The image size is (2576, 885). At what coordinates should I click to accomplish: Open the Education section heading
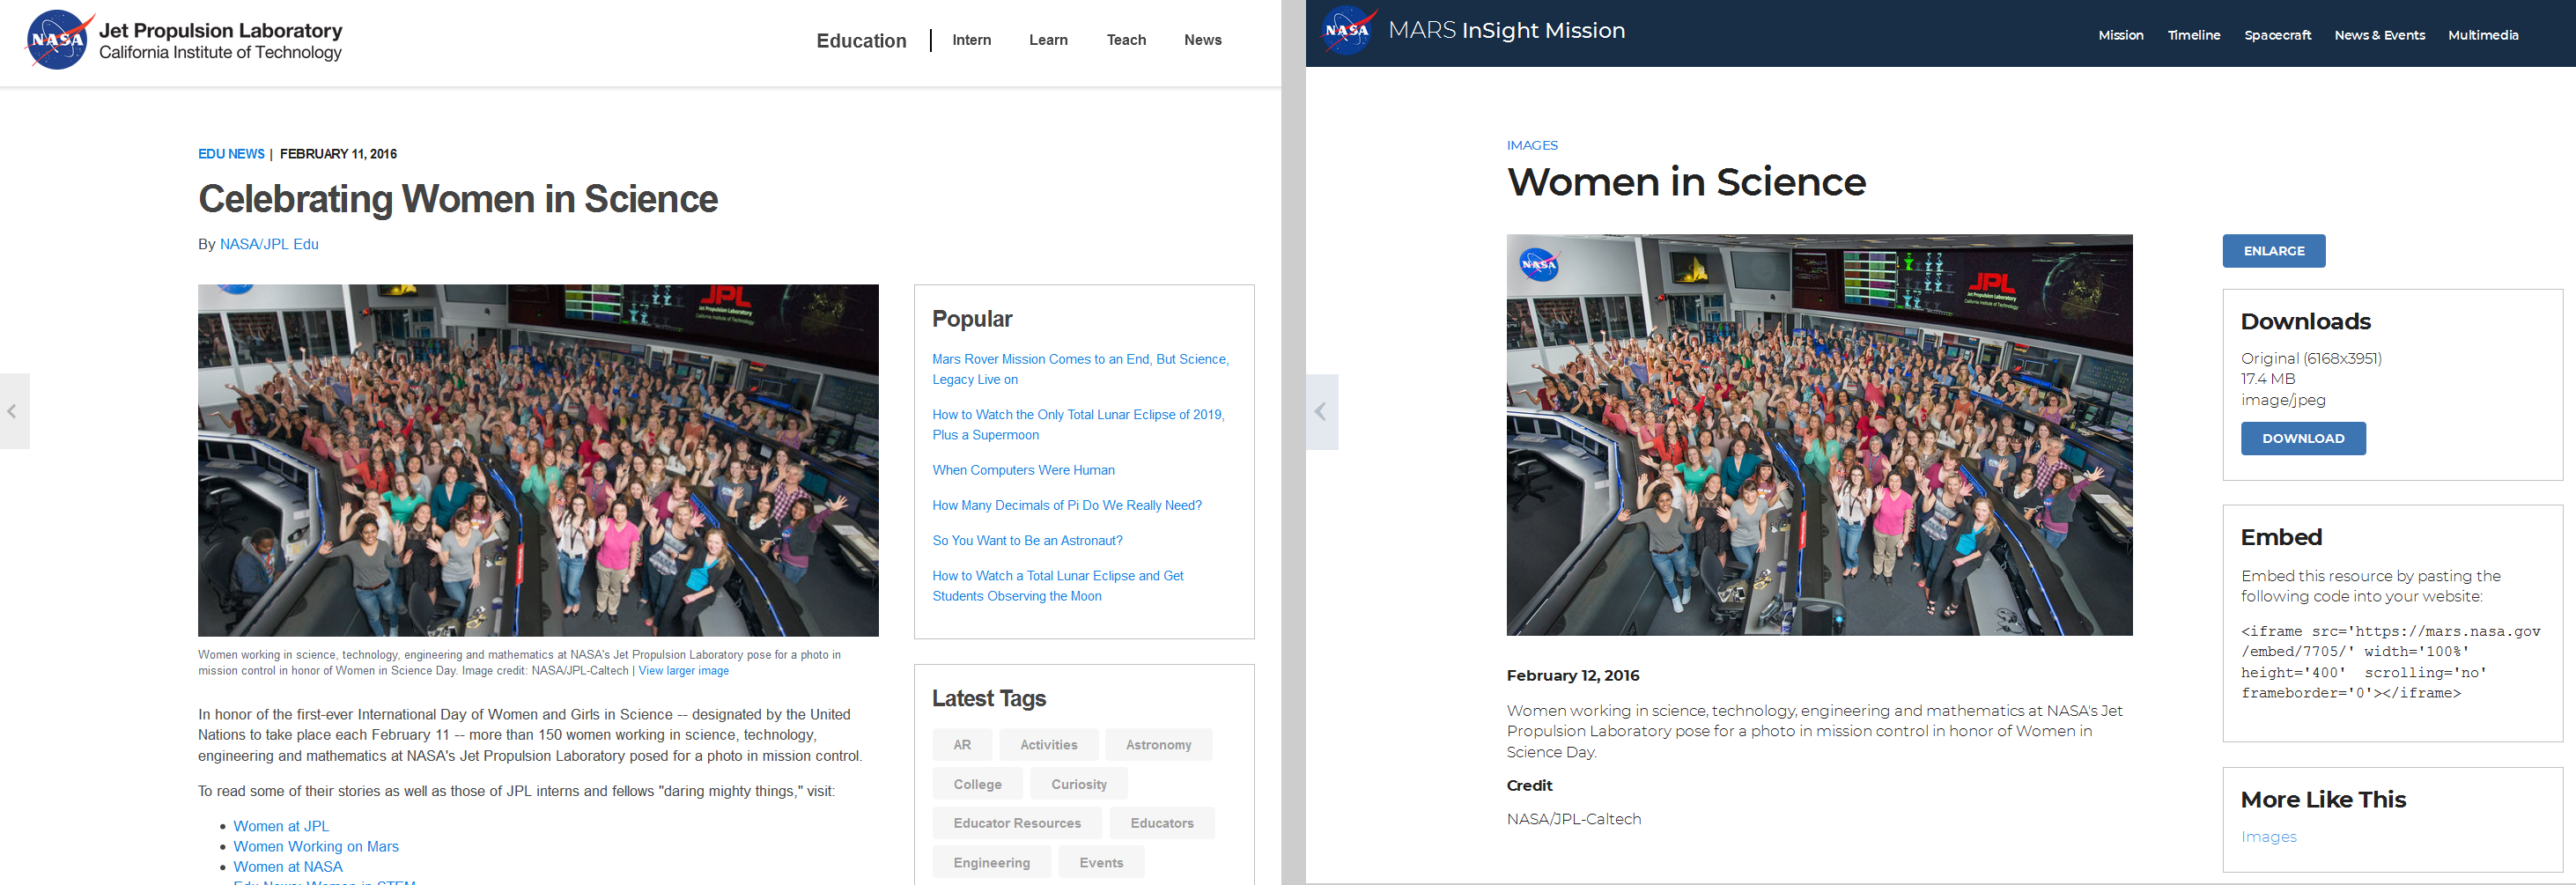click(861, 41)
